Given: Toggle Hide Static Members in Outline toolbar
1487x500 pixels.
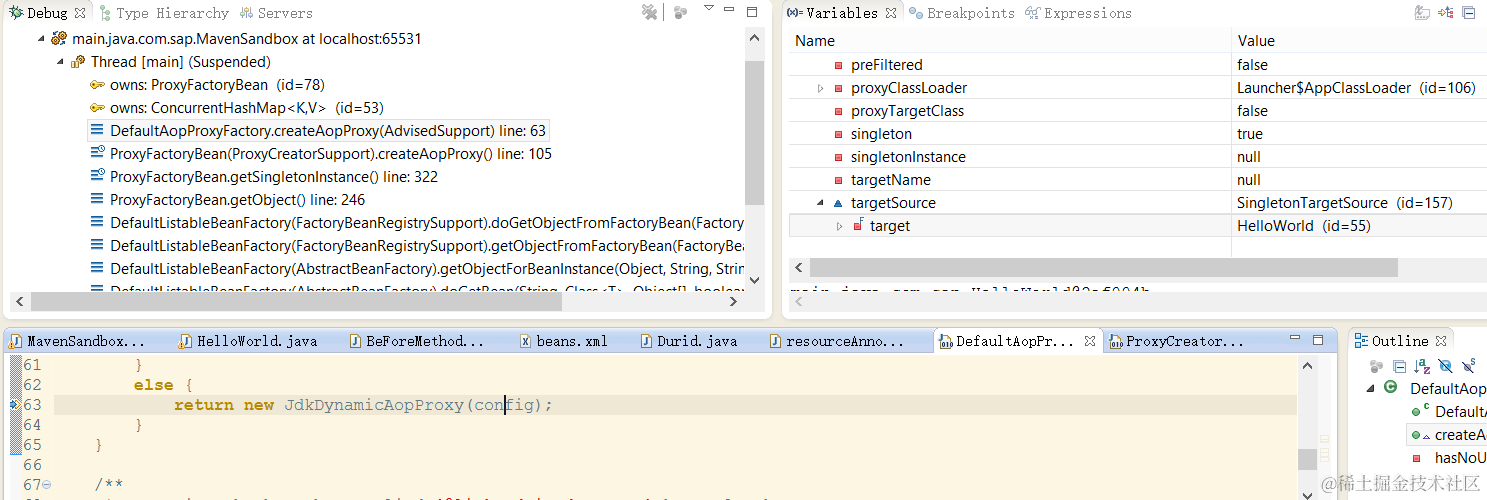Looking at the screenshot, I should pos(1468,366).
